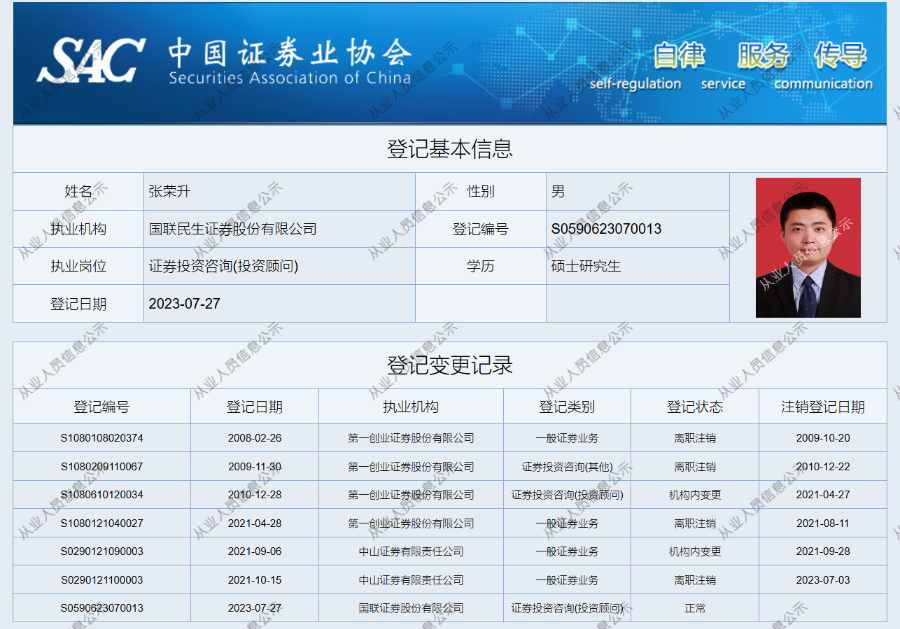Click record number S1080121040027

pyautogui.click(x=102, y=523)
